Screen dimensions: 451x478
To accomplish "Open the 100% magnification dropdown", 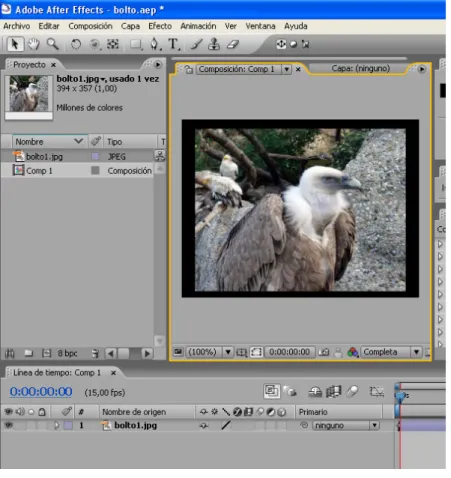I will (228, 352).
